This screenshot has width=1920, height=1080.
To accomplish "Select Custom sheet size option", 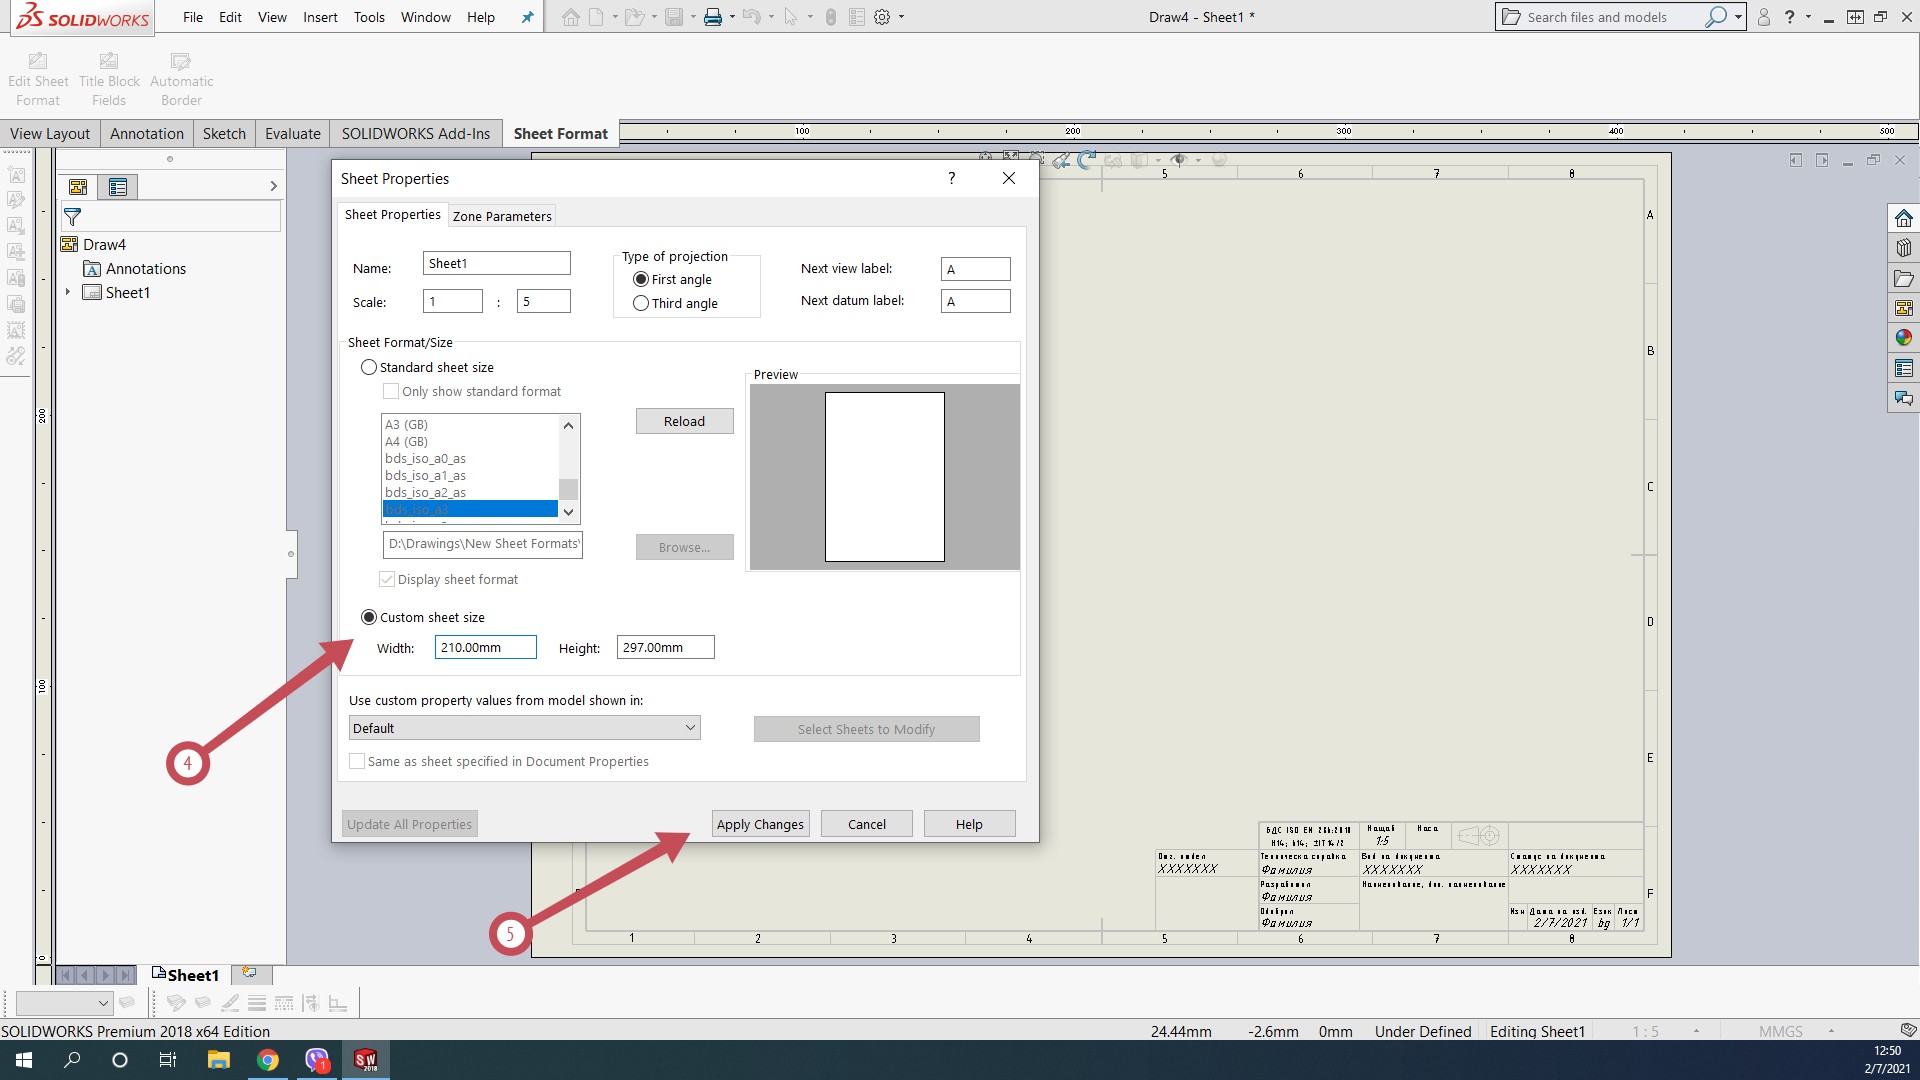I will point(369,617).
